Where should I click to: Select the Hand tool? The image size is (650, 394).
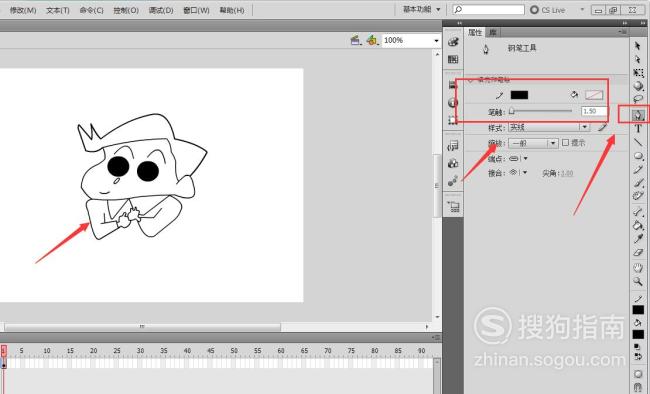[638, 268]
